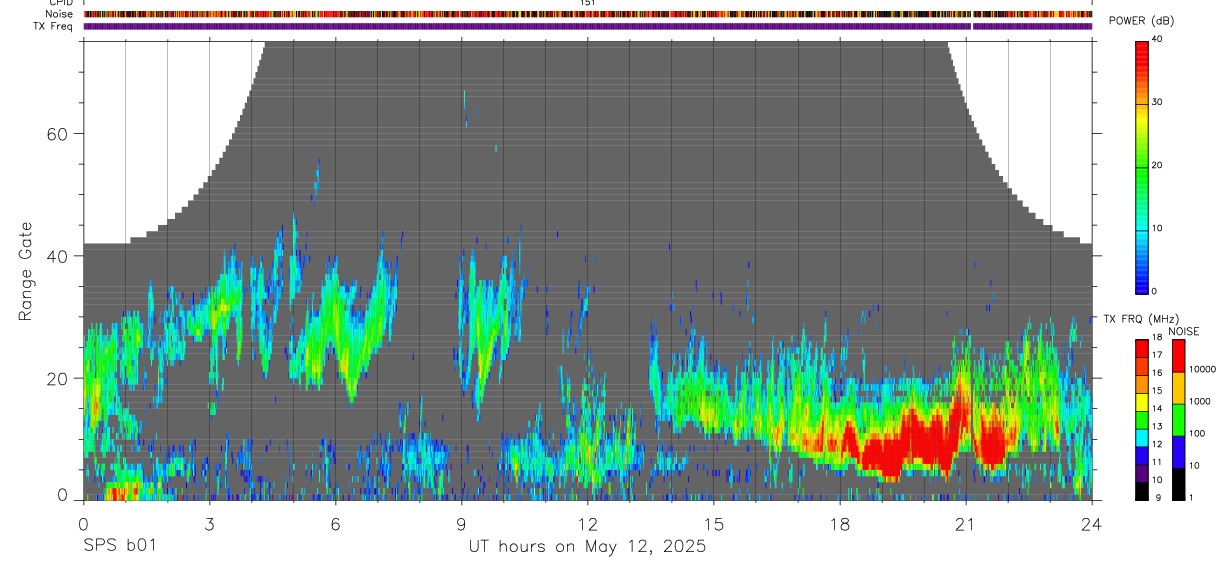This screenshot has height=567, width=1228.
Task: Click the POWER (dB) colorbar label
Action: coord(1141,21)
